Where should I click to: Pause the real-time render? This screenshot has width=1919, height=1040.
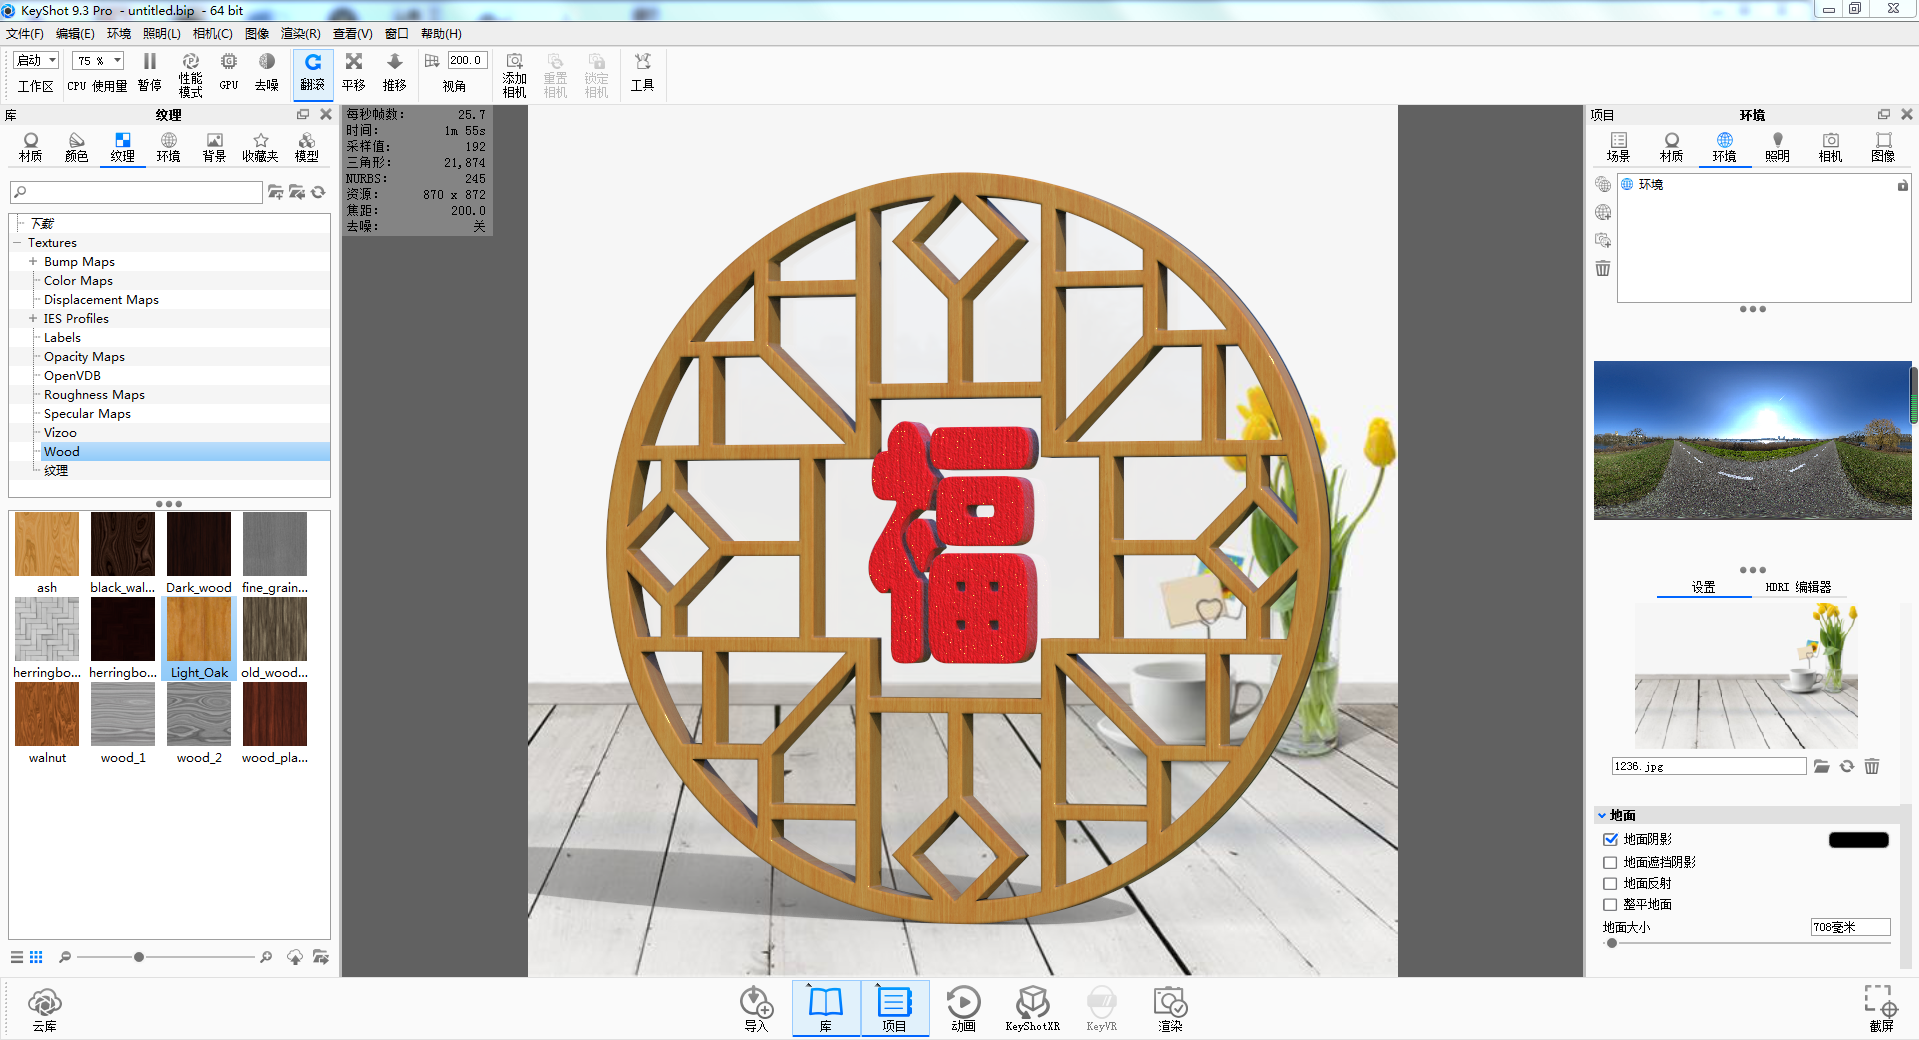pos(149,73)
